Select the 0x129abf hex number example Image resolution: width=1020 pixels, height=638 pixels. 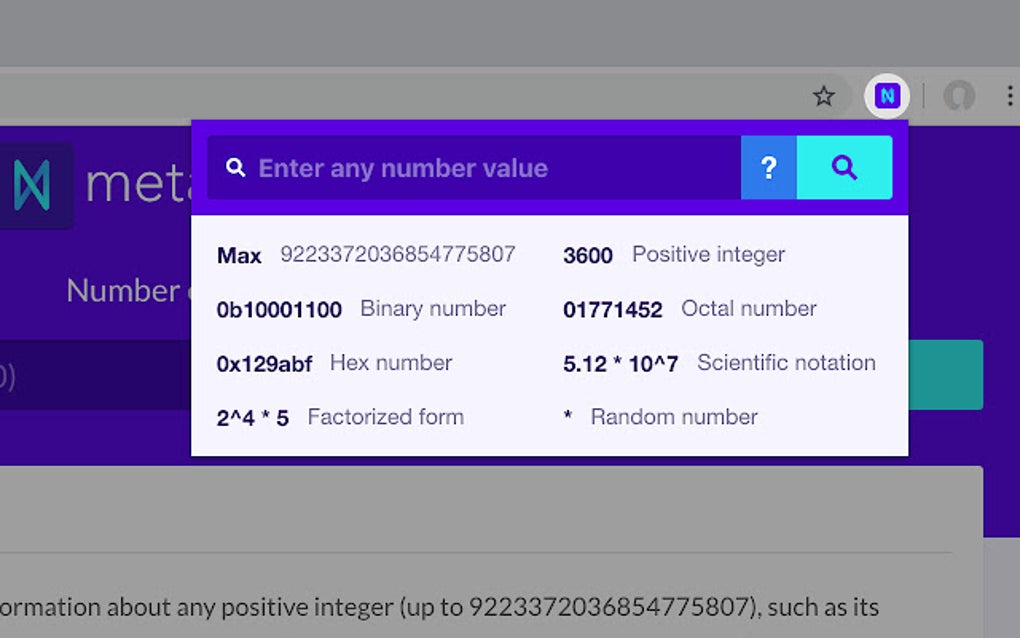264,363
